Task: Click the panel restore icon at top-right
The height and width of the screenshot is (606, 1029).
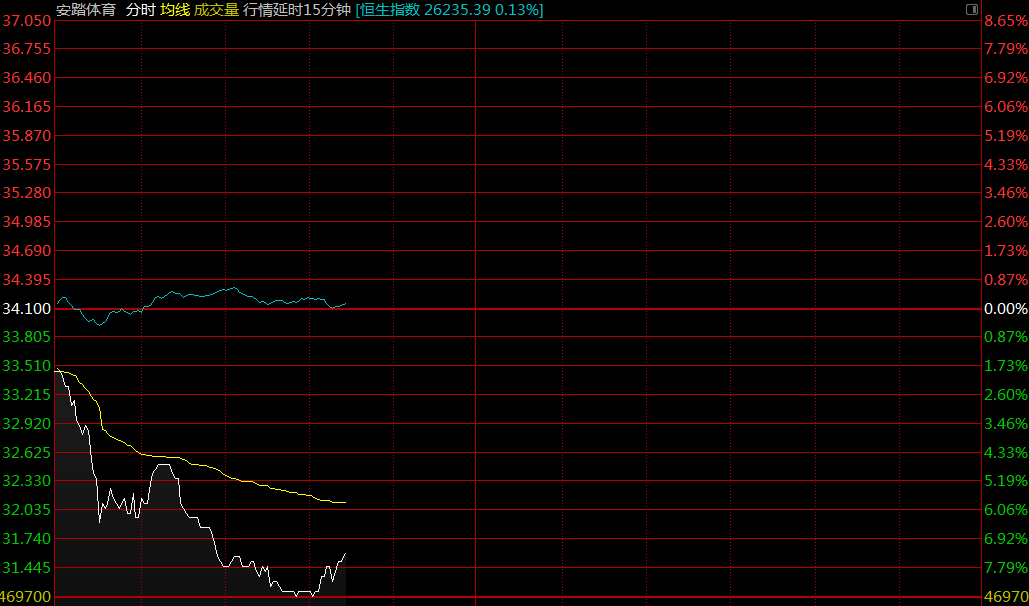Action: pos(971,9)
